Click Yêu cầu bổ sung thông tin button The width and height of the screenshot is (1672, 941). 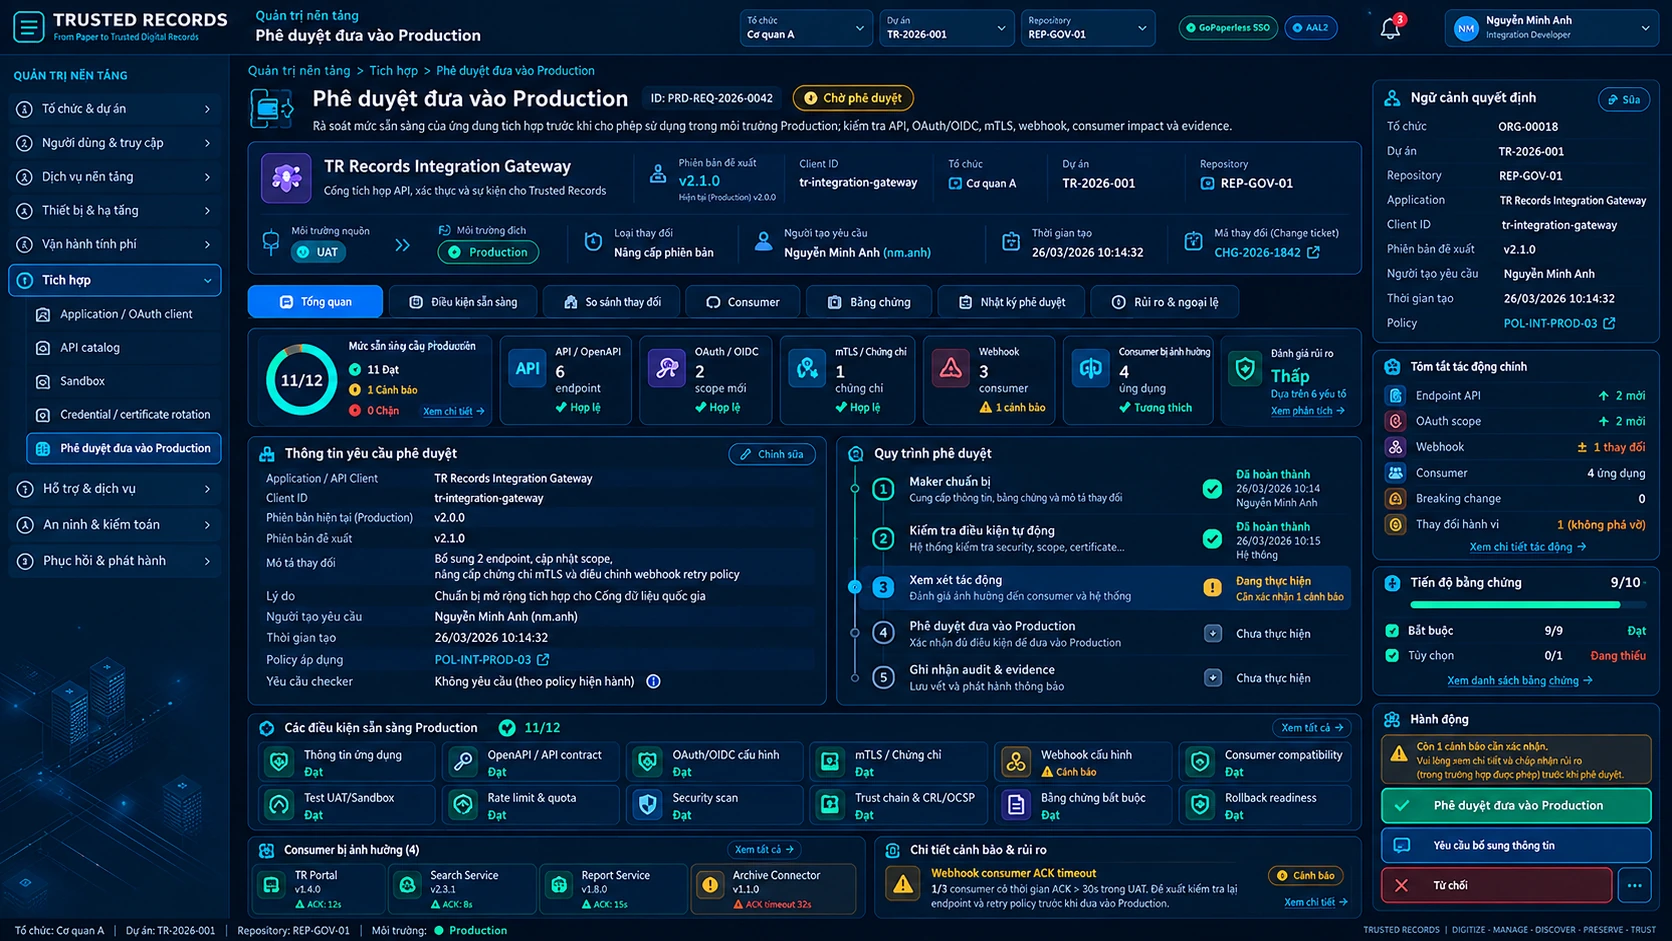point(1516,846)
